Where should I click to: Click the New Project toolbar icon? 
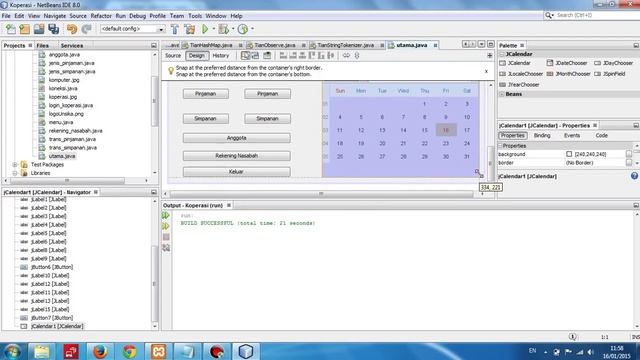point(24,29)
